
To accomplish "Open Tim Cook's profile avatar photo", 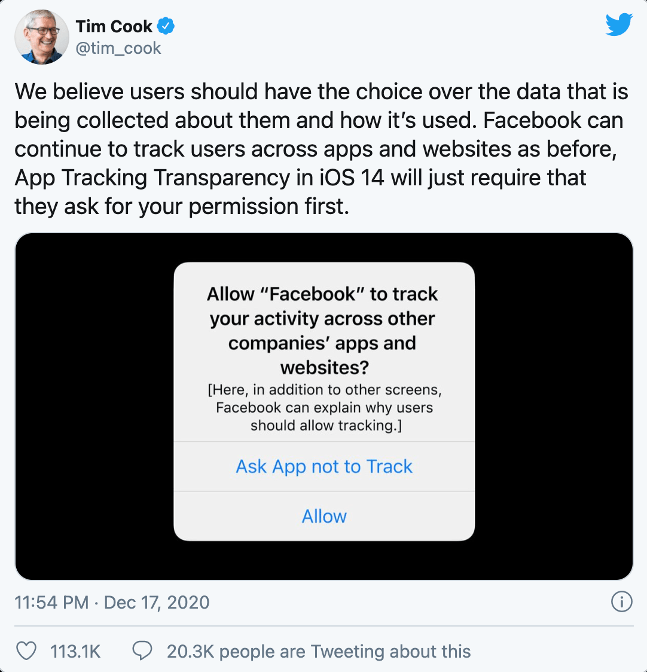I will click(x=41, y=37).
